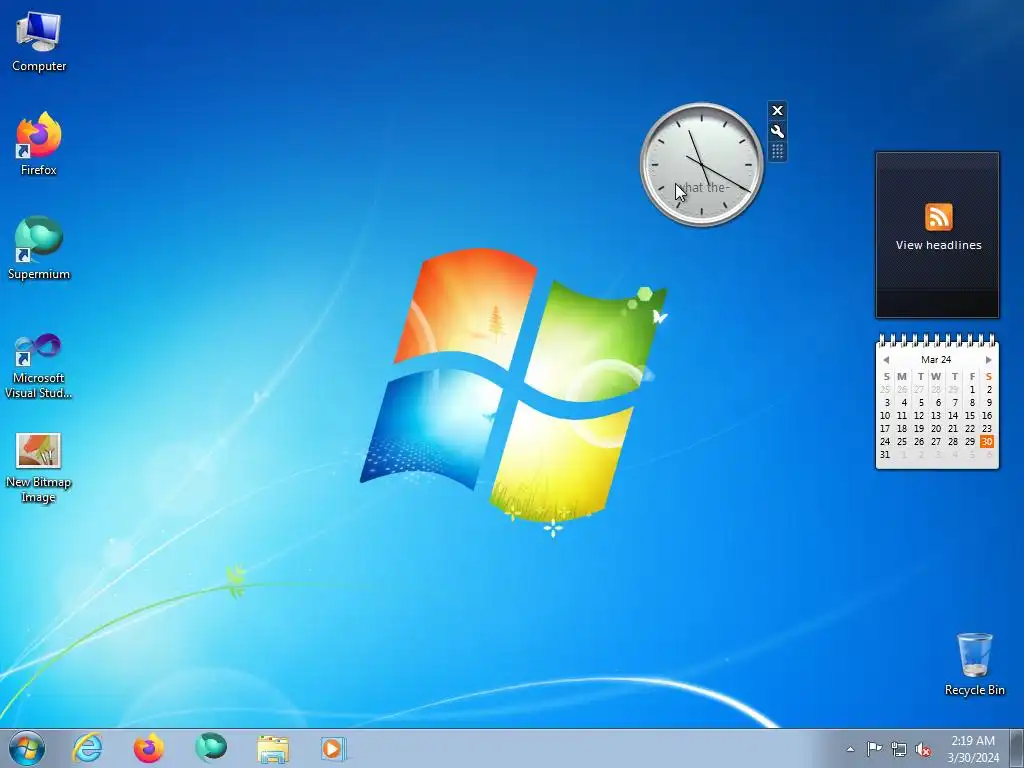Image resolution: width=1024 pixels, height=768 pixels.
Task: Select March 30 in the calendar
Action: pyautogui.click(x=987, y=441)
